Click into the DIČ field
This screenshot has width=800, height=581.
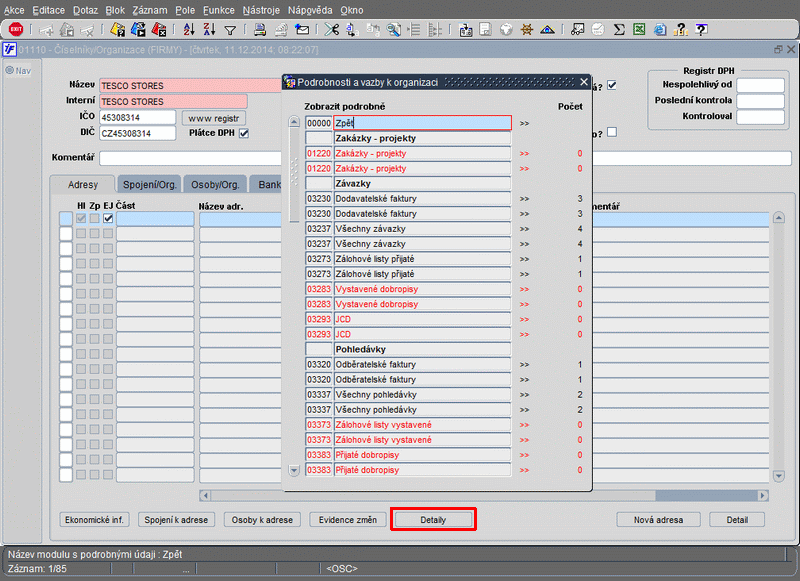coord(137,134)
